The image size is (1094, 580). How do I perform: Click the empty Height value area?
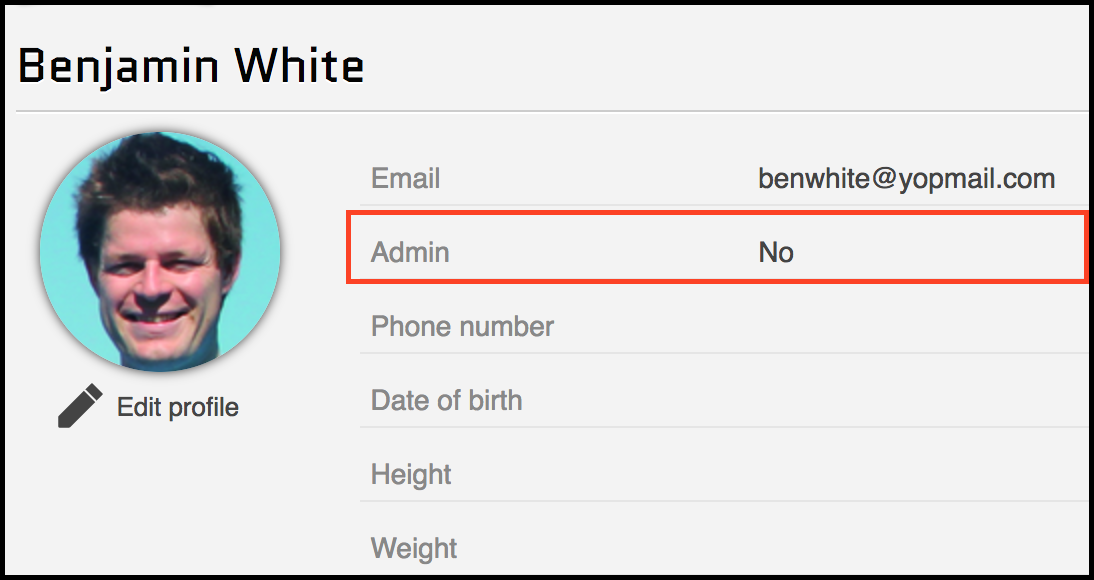click(900, 474)
